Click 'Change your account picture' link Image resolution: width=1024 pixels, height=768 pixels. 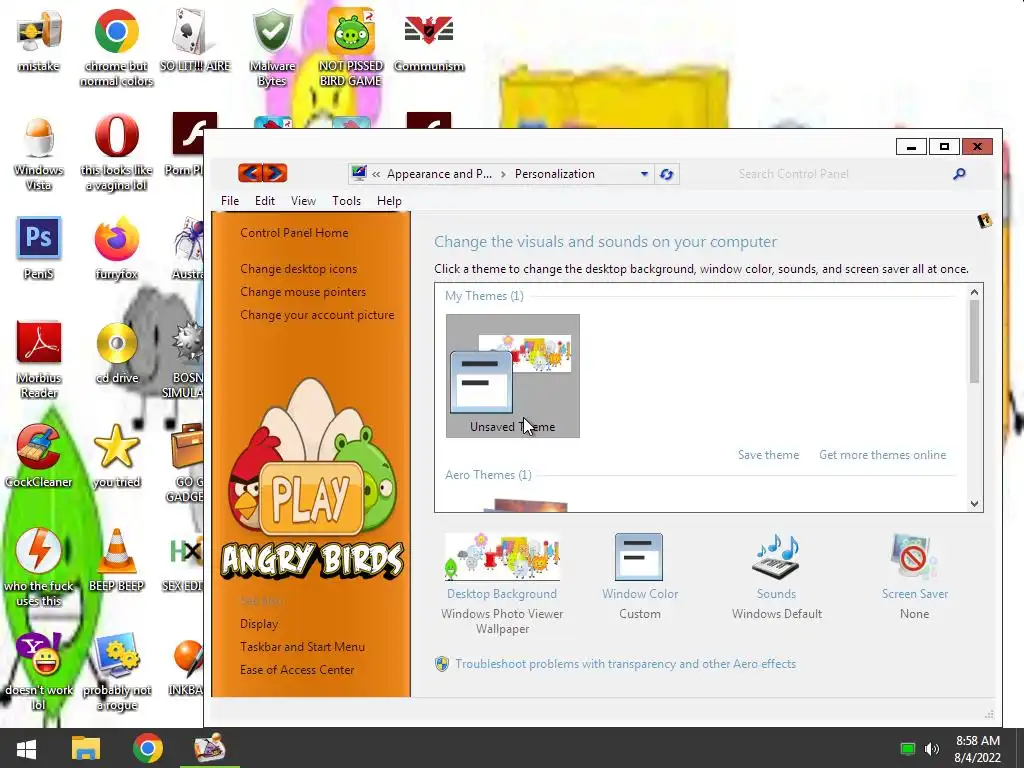(x=317, y=315)
